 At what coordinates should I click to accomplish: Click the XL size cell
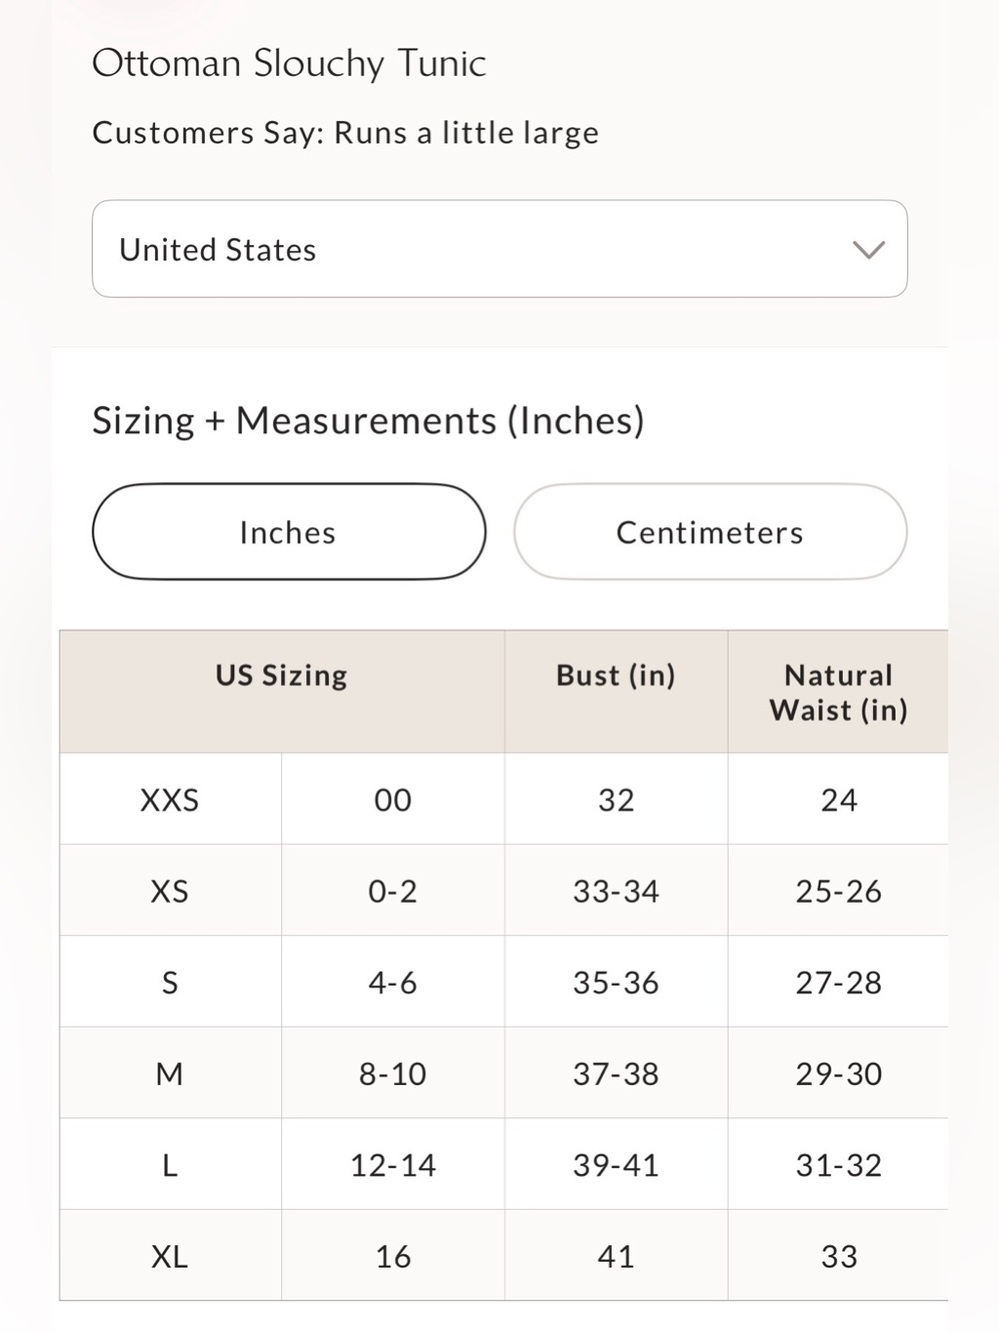170,1256
